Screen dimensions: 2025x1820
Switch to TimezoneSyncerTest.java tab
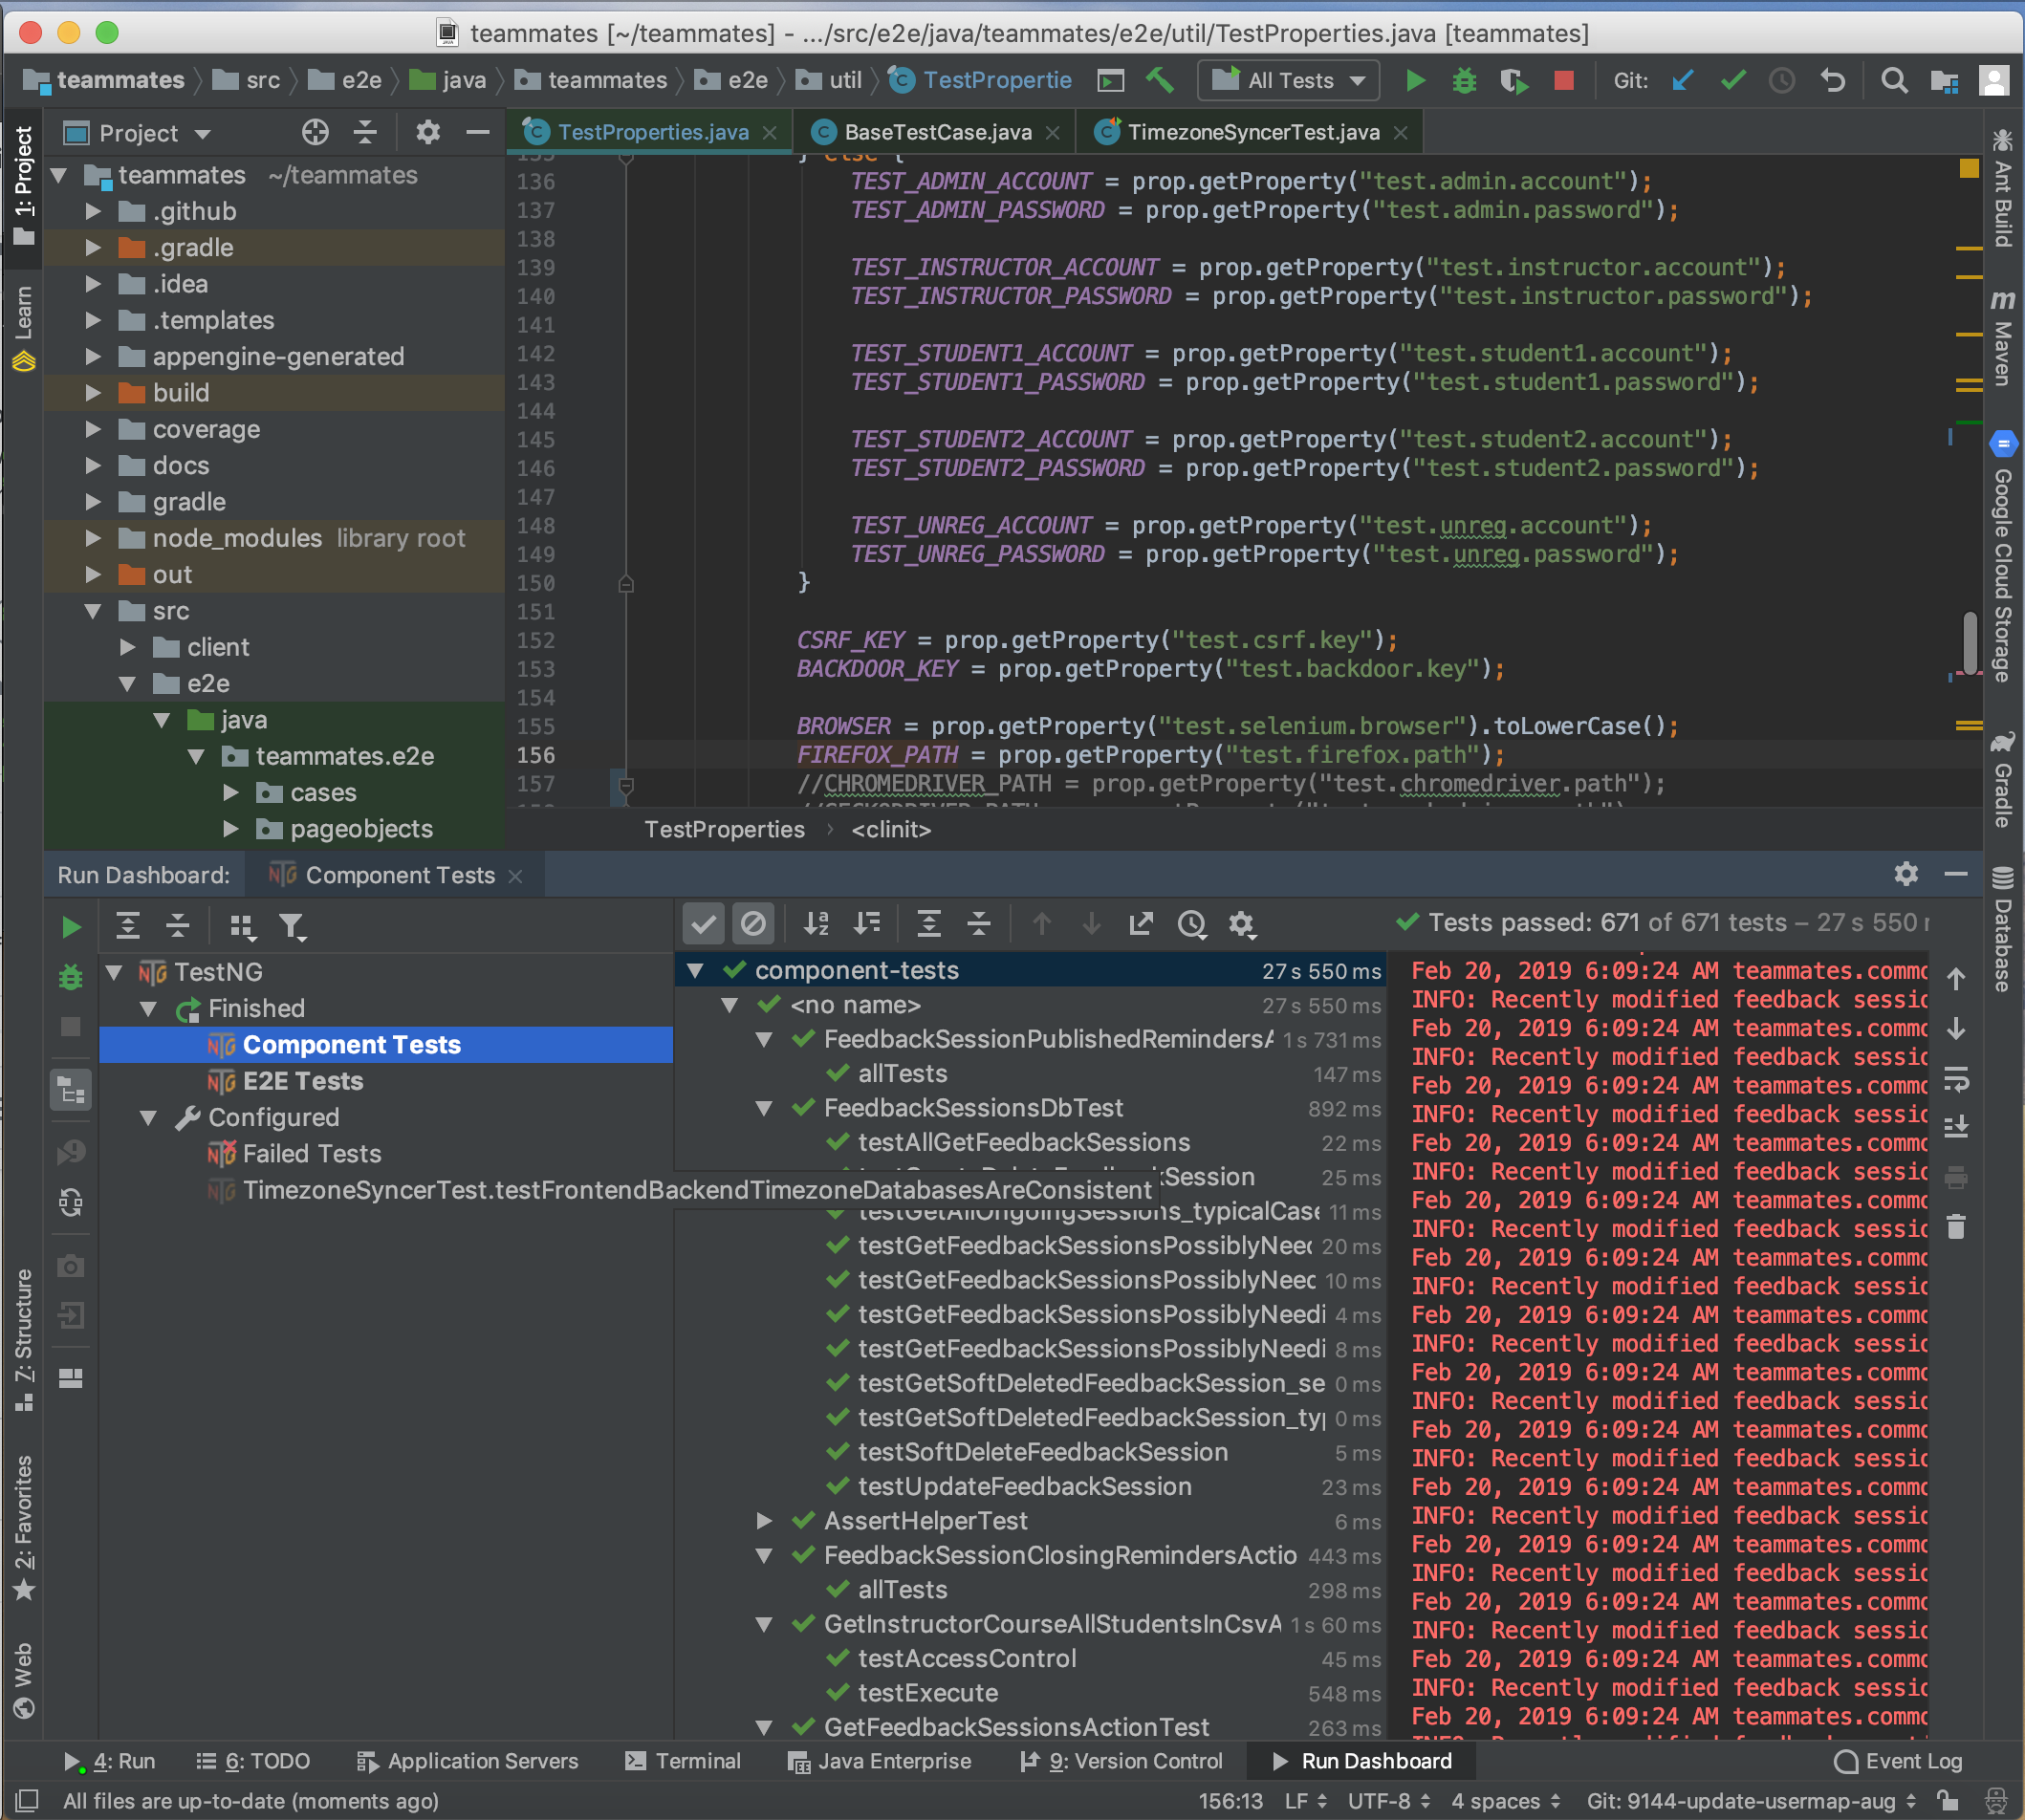pos(1252,132)
